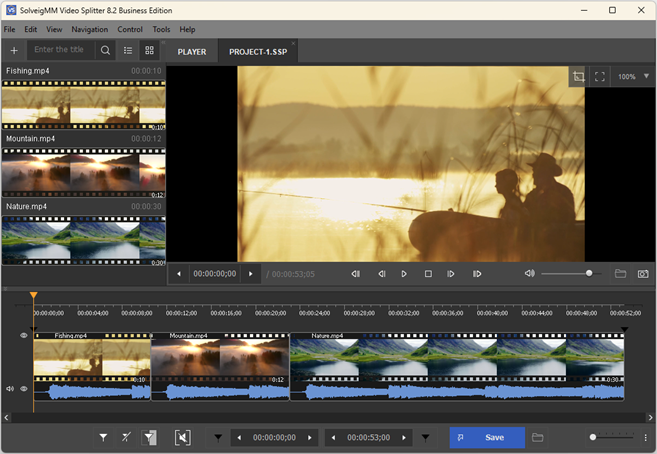Adjust the timeline zoom slider
This screenshot has height=454, width=657.
(x=612, y=437)
